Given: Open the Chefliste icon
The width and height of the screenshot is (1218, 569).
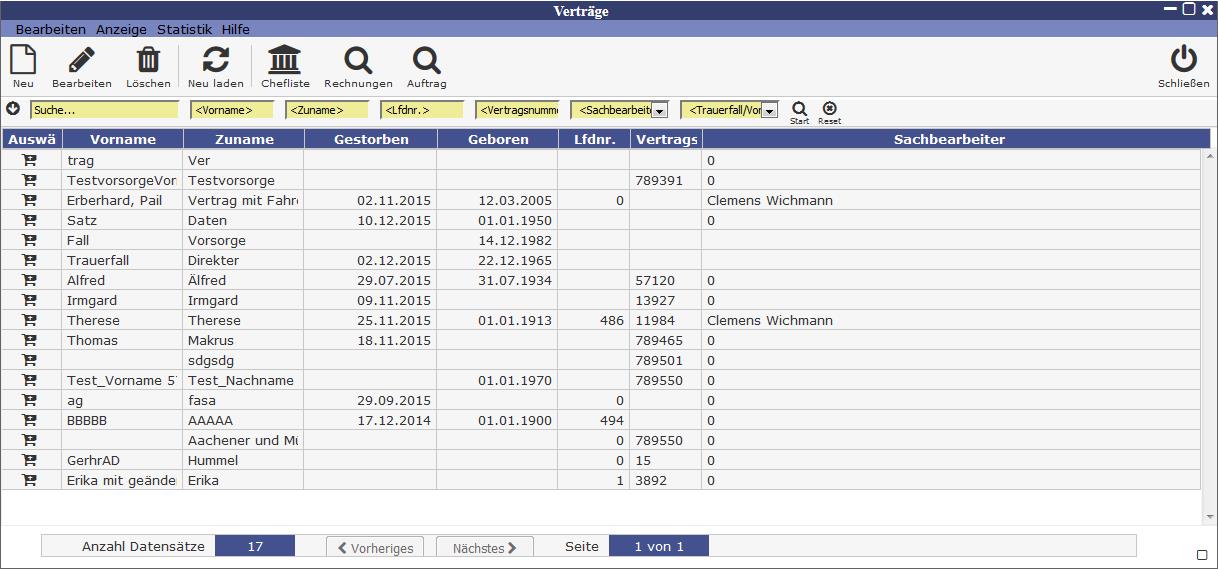Looking at the screenshot, I should [x=285, y=61].
